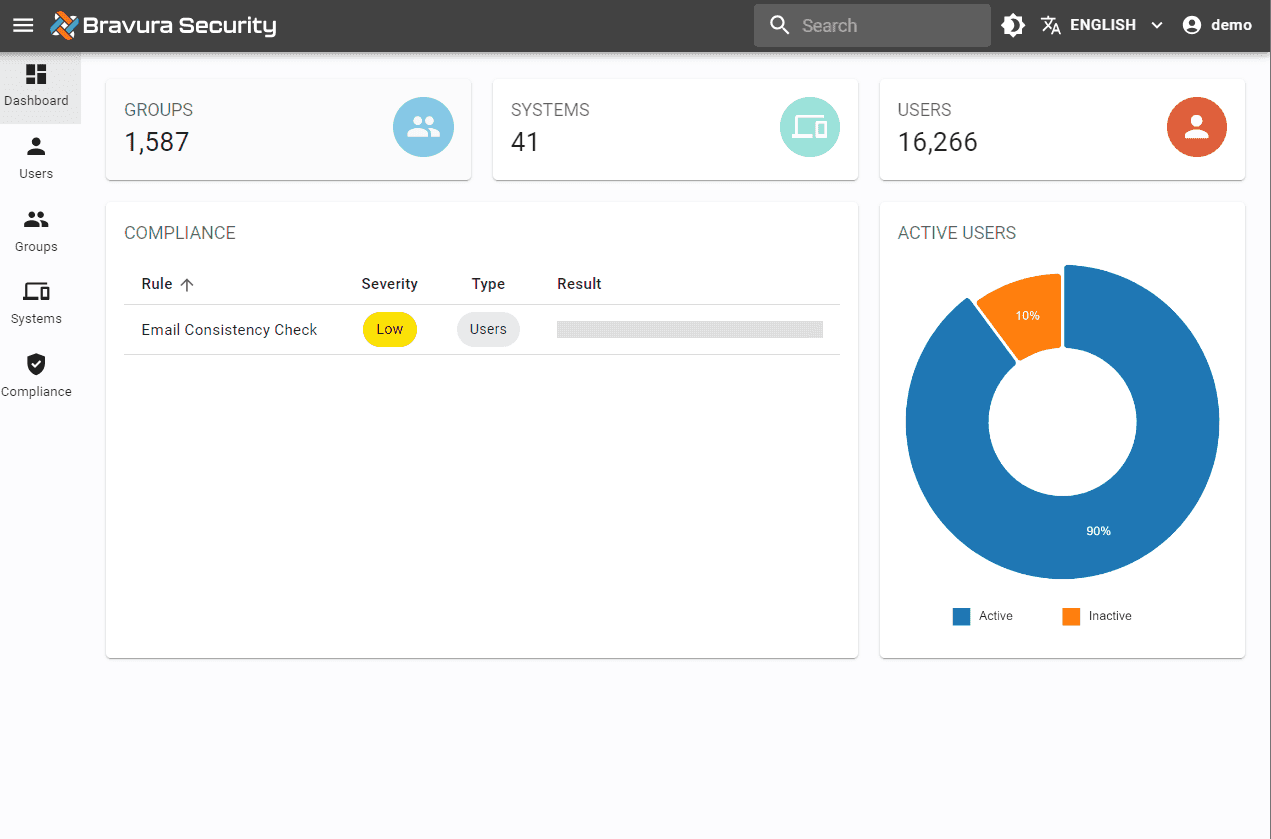Image resolution: width=1271 pixels, height=839 pixels.
Task: Open Groups from the sidebar
Action: point(36,231)
